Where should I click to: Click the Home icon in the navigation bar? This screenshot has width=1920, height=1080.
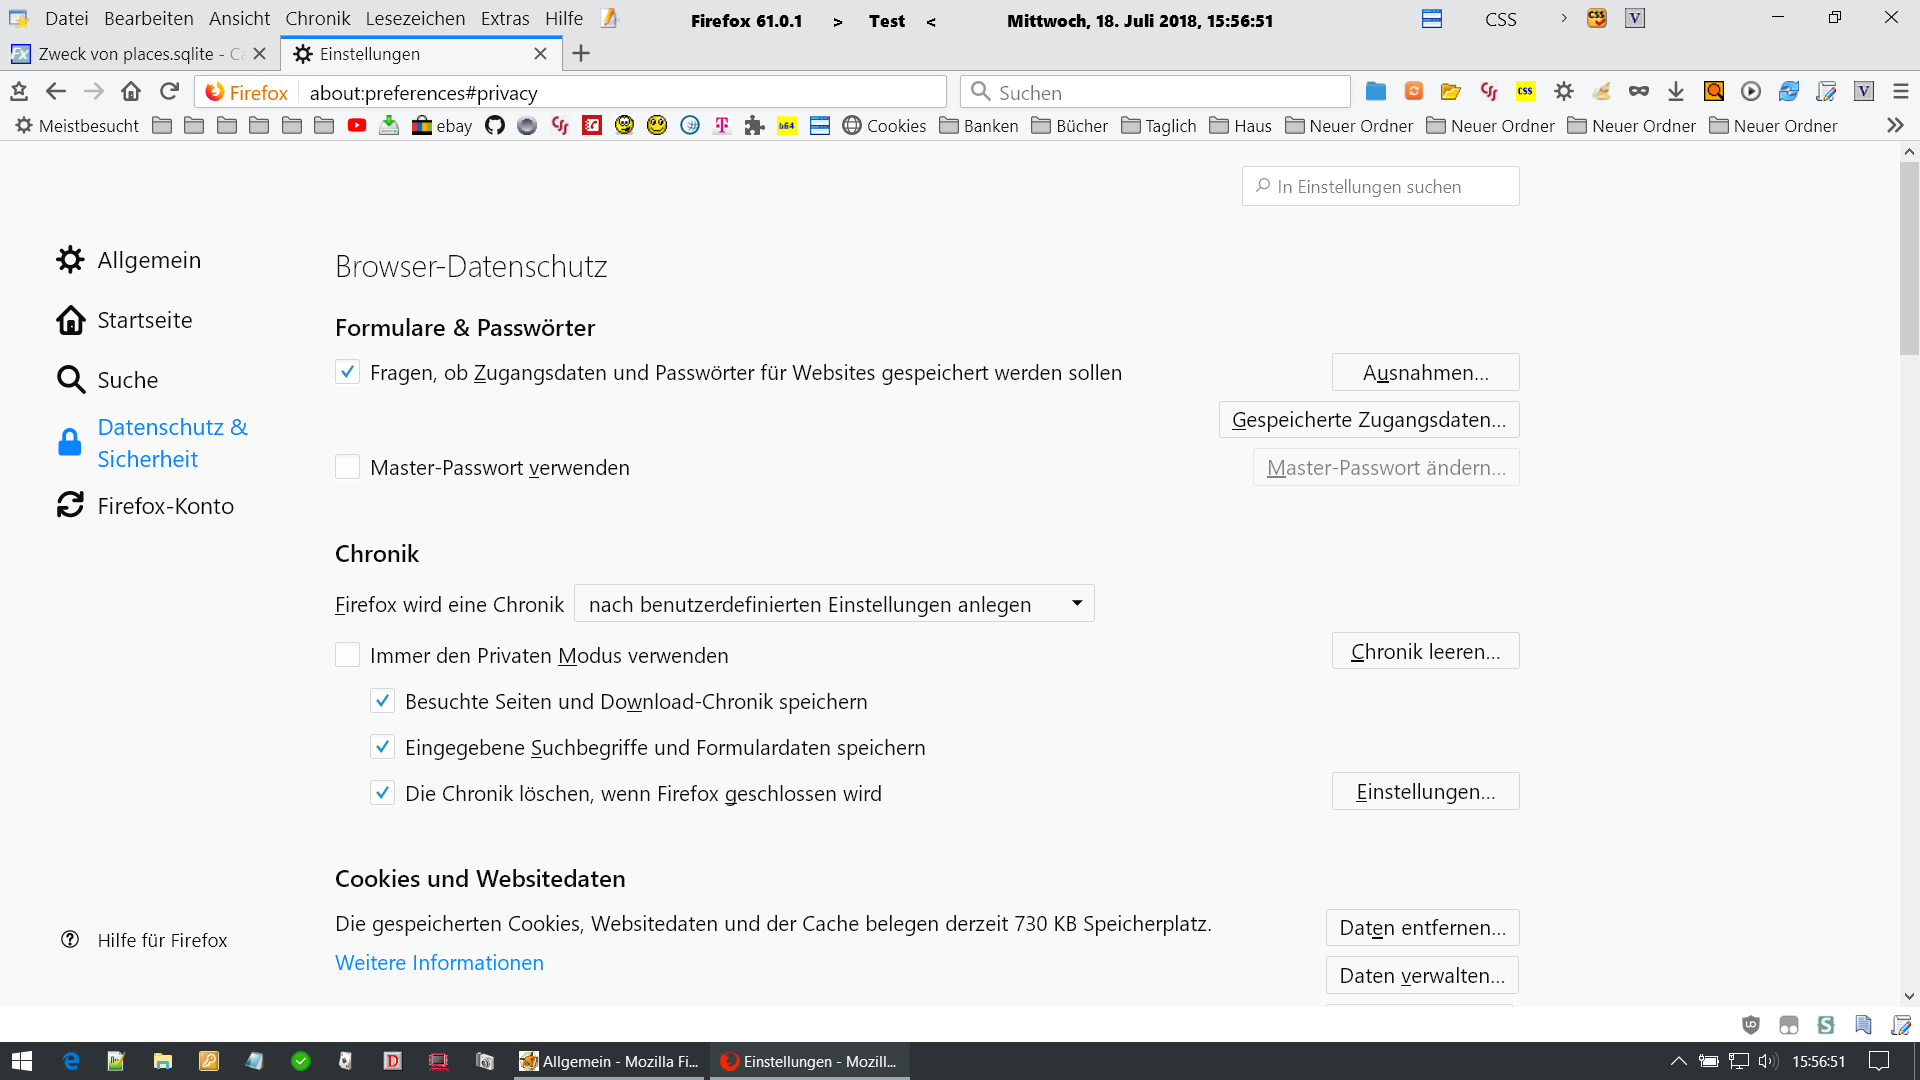click(131, 92)
